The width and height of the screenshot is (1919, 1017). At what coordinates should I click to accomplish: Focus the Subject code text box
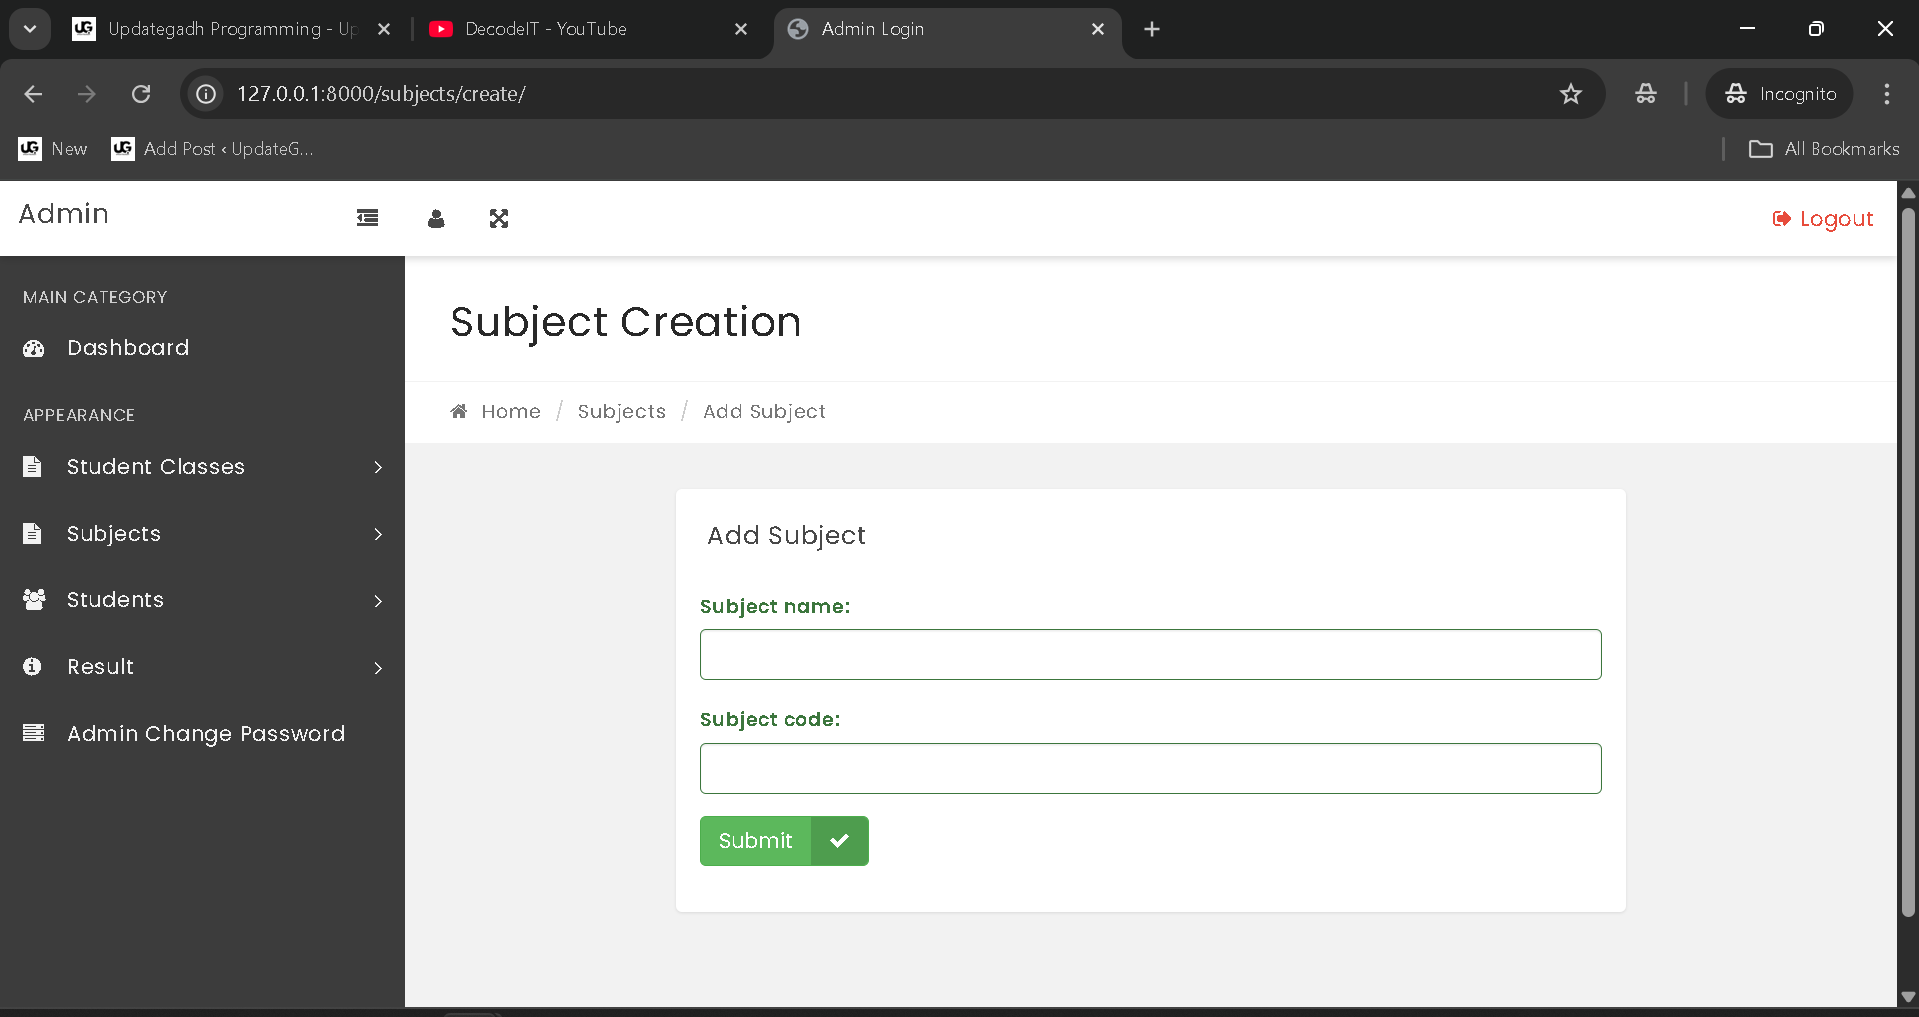click(1150, 769)
